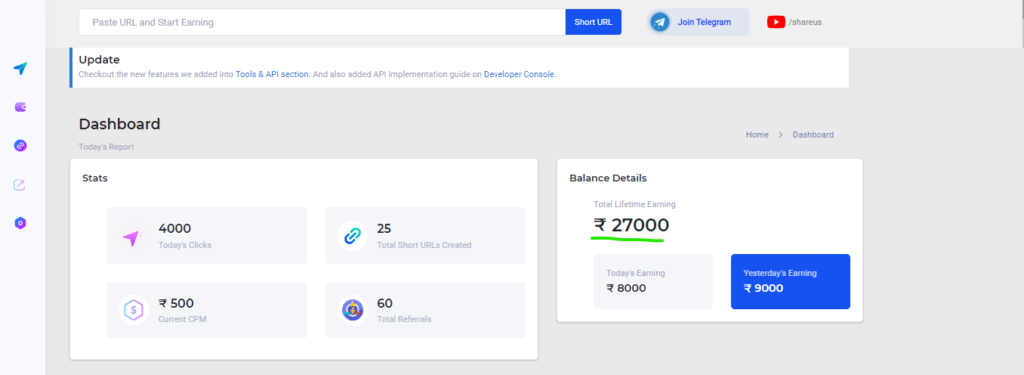1024x375 pixels.
Task: Open the paper plane sidebar icon
Action: pyautogui.click(x=20, y=68)
